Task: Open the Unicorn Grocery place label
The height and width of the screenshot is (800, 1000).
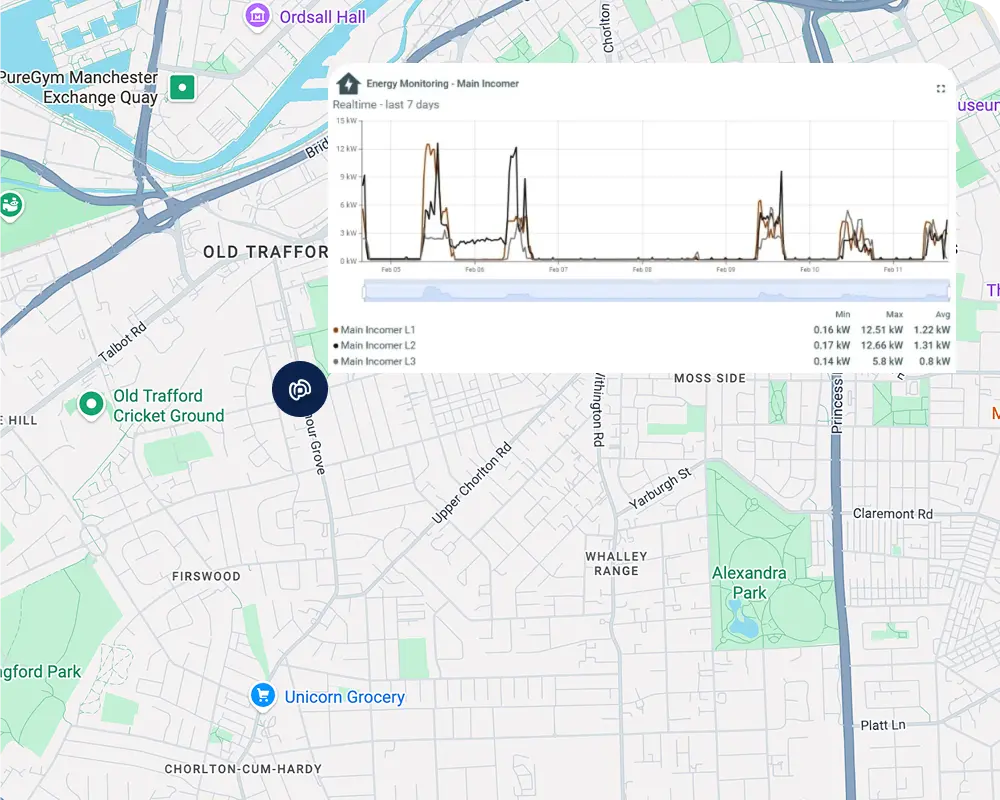Action: (344, 697)
